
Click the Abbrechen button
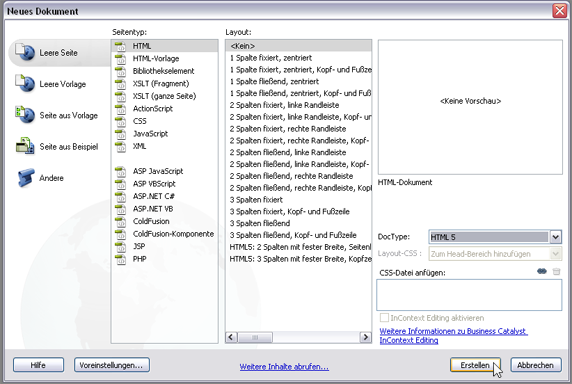pyautogui.click(x=535, y=365)
